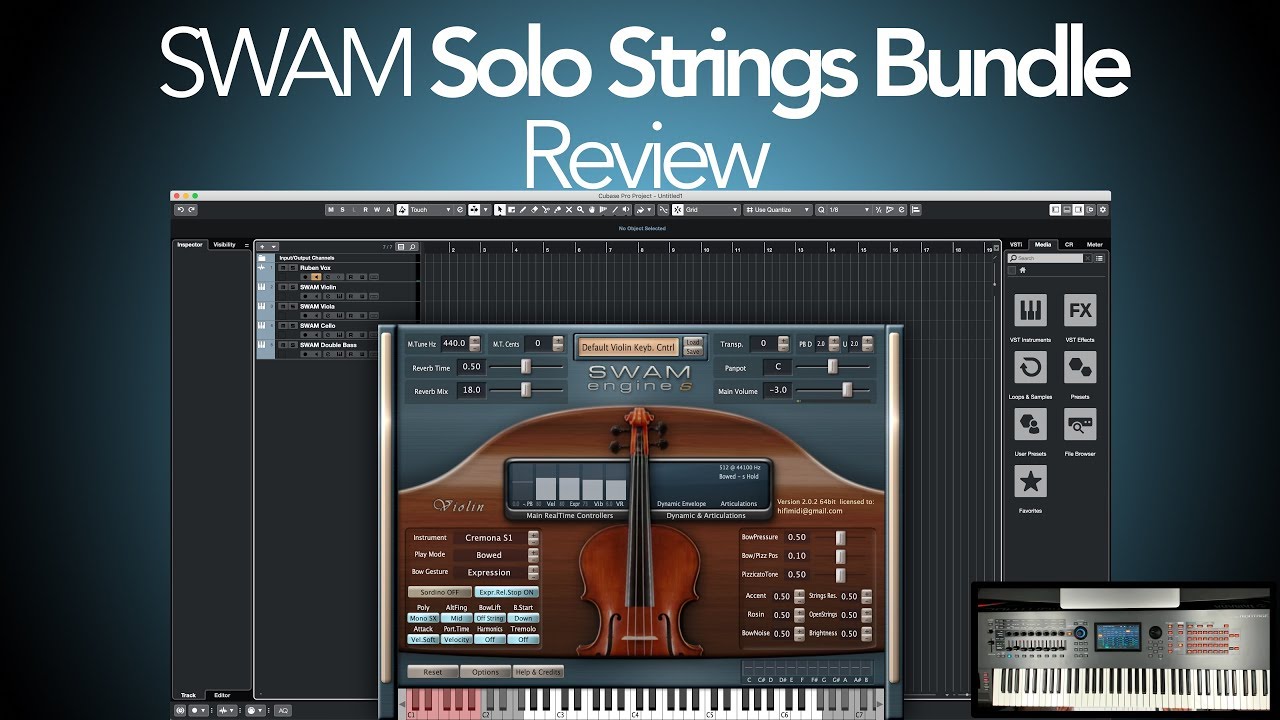Click the Main Volume slider handle
This screenshot has width=1280, height=720.
(x=848, y=390)
